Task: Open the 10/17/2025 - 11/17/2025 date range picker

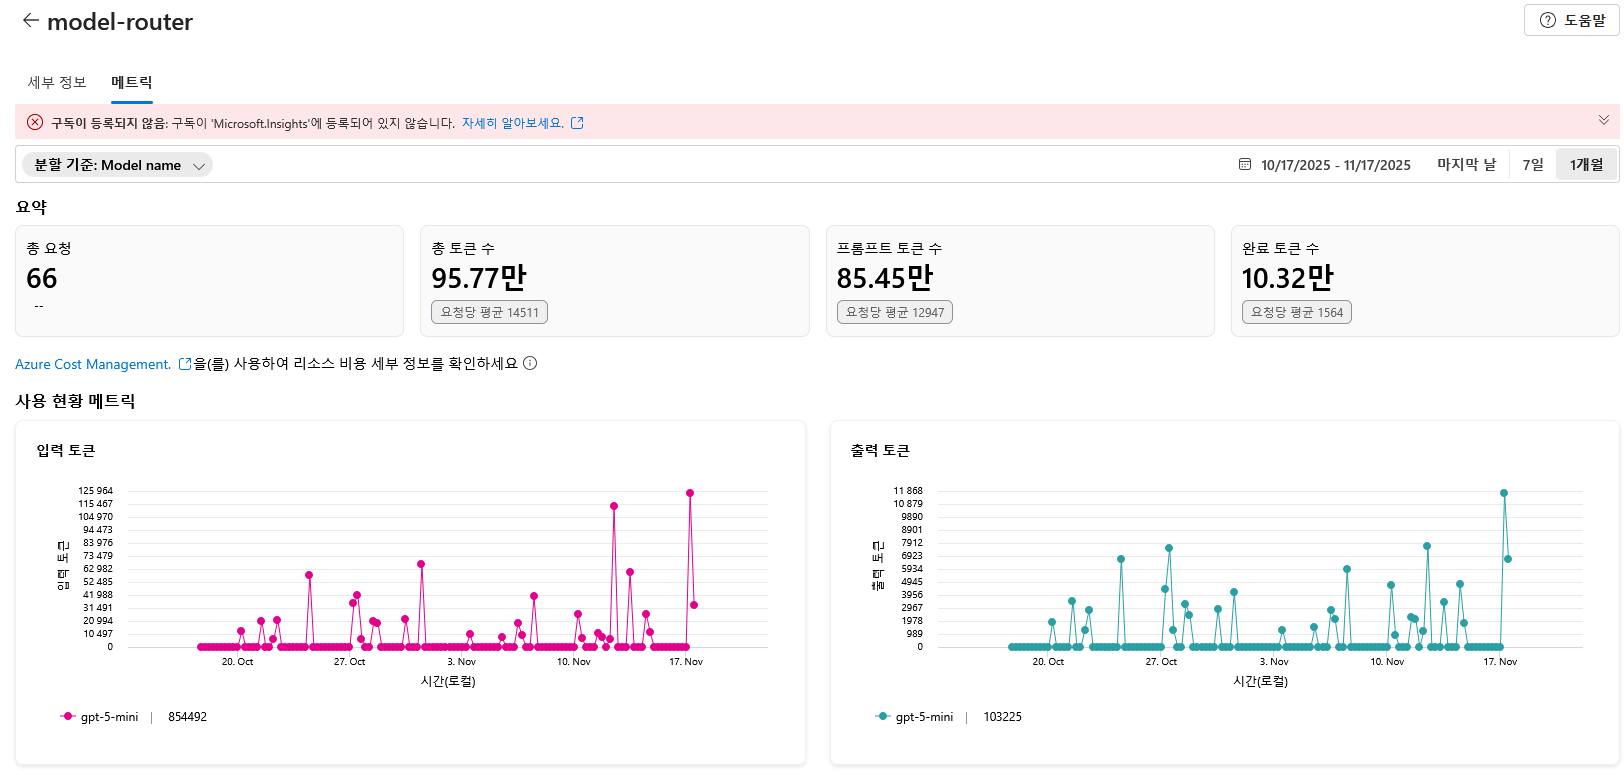Action: click(1335, 165)
